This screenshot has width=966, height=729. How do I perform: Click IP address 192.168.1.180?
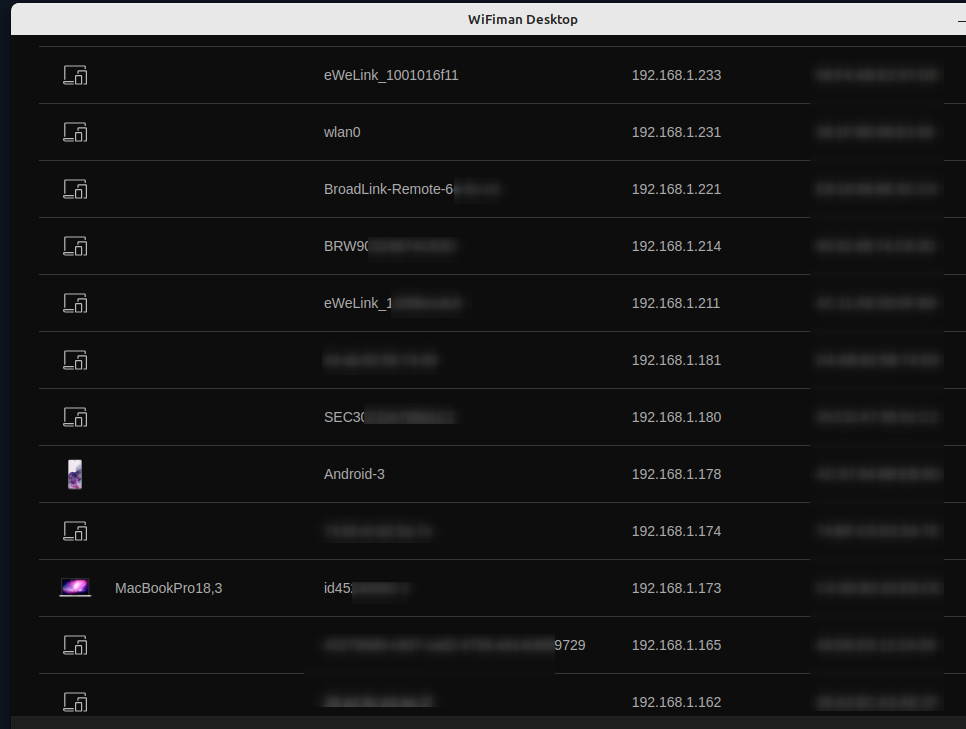(676, 417)
